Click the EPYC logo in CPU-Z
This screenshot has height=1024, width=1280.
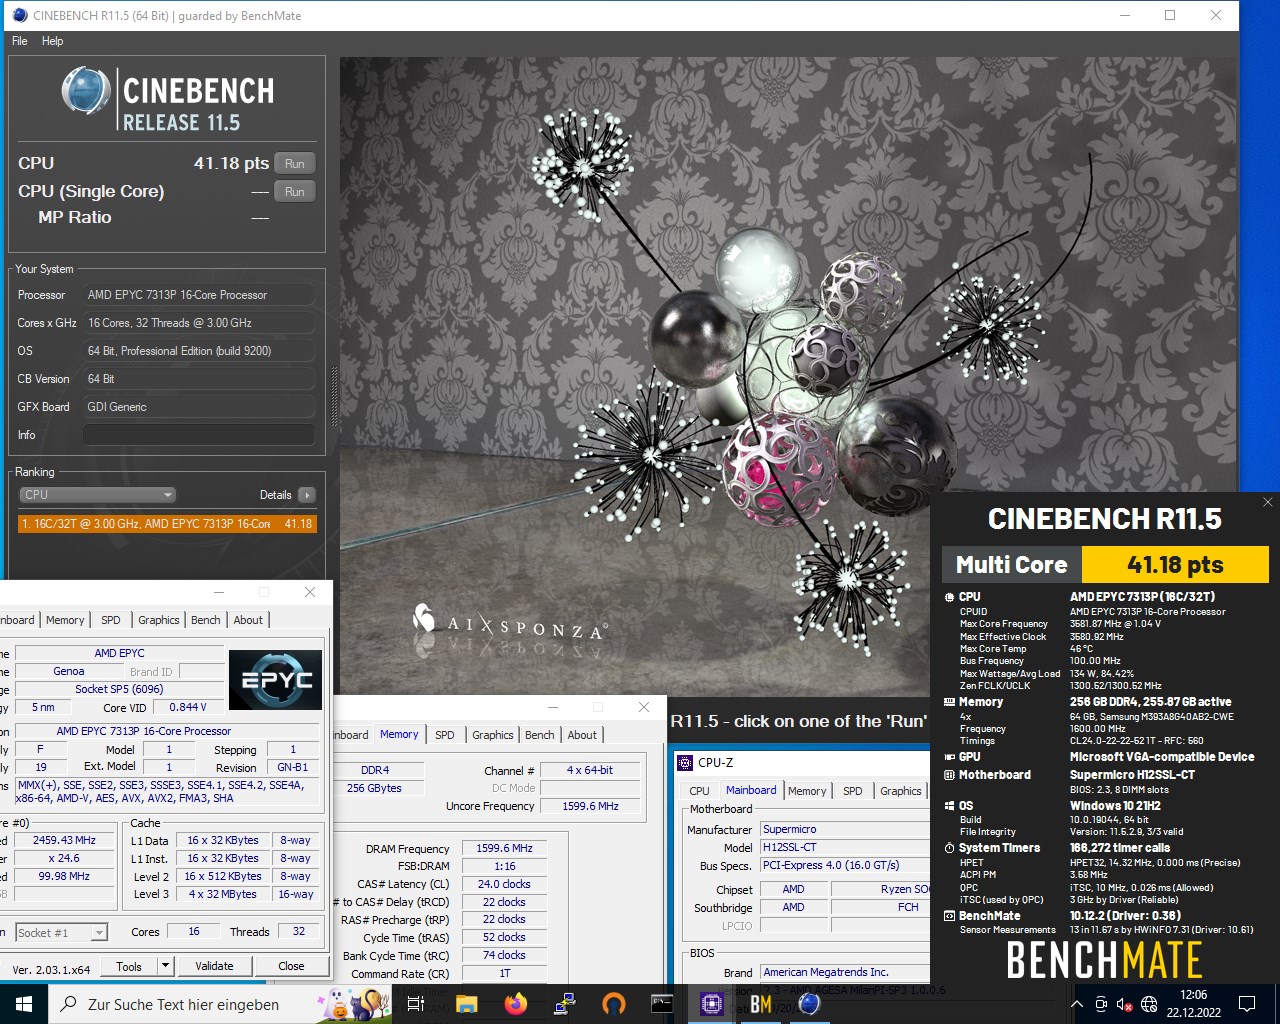pos(275,680)
